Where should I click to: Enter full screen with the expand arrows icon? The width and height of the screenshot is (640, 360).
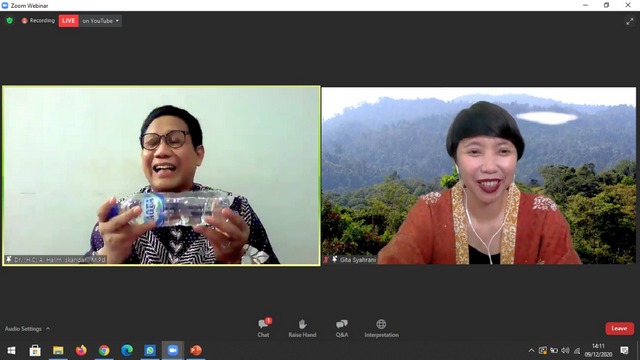[x=629, y=21]
